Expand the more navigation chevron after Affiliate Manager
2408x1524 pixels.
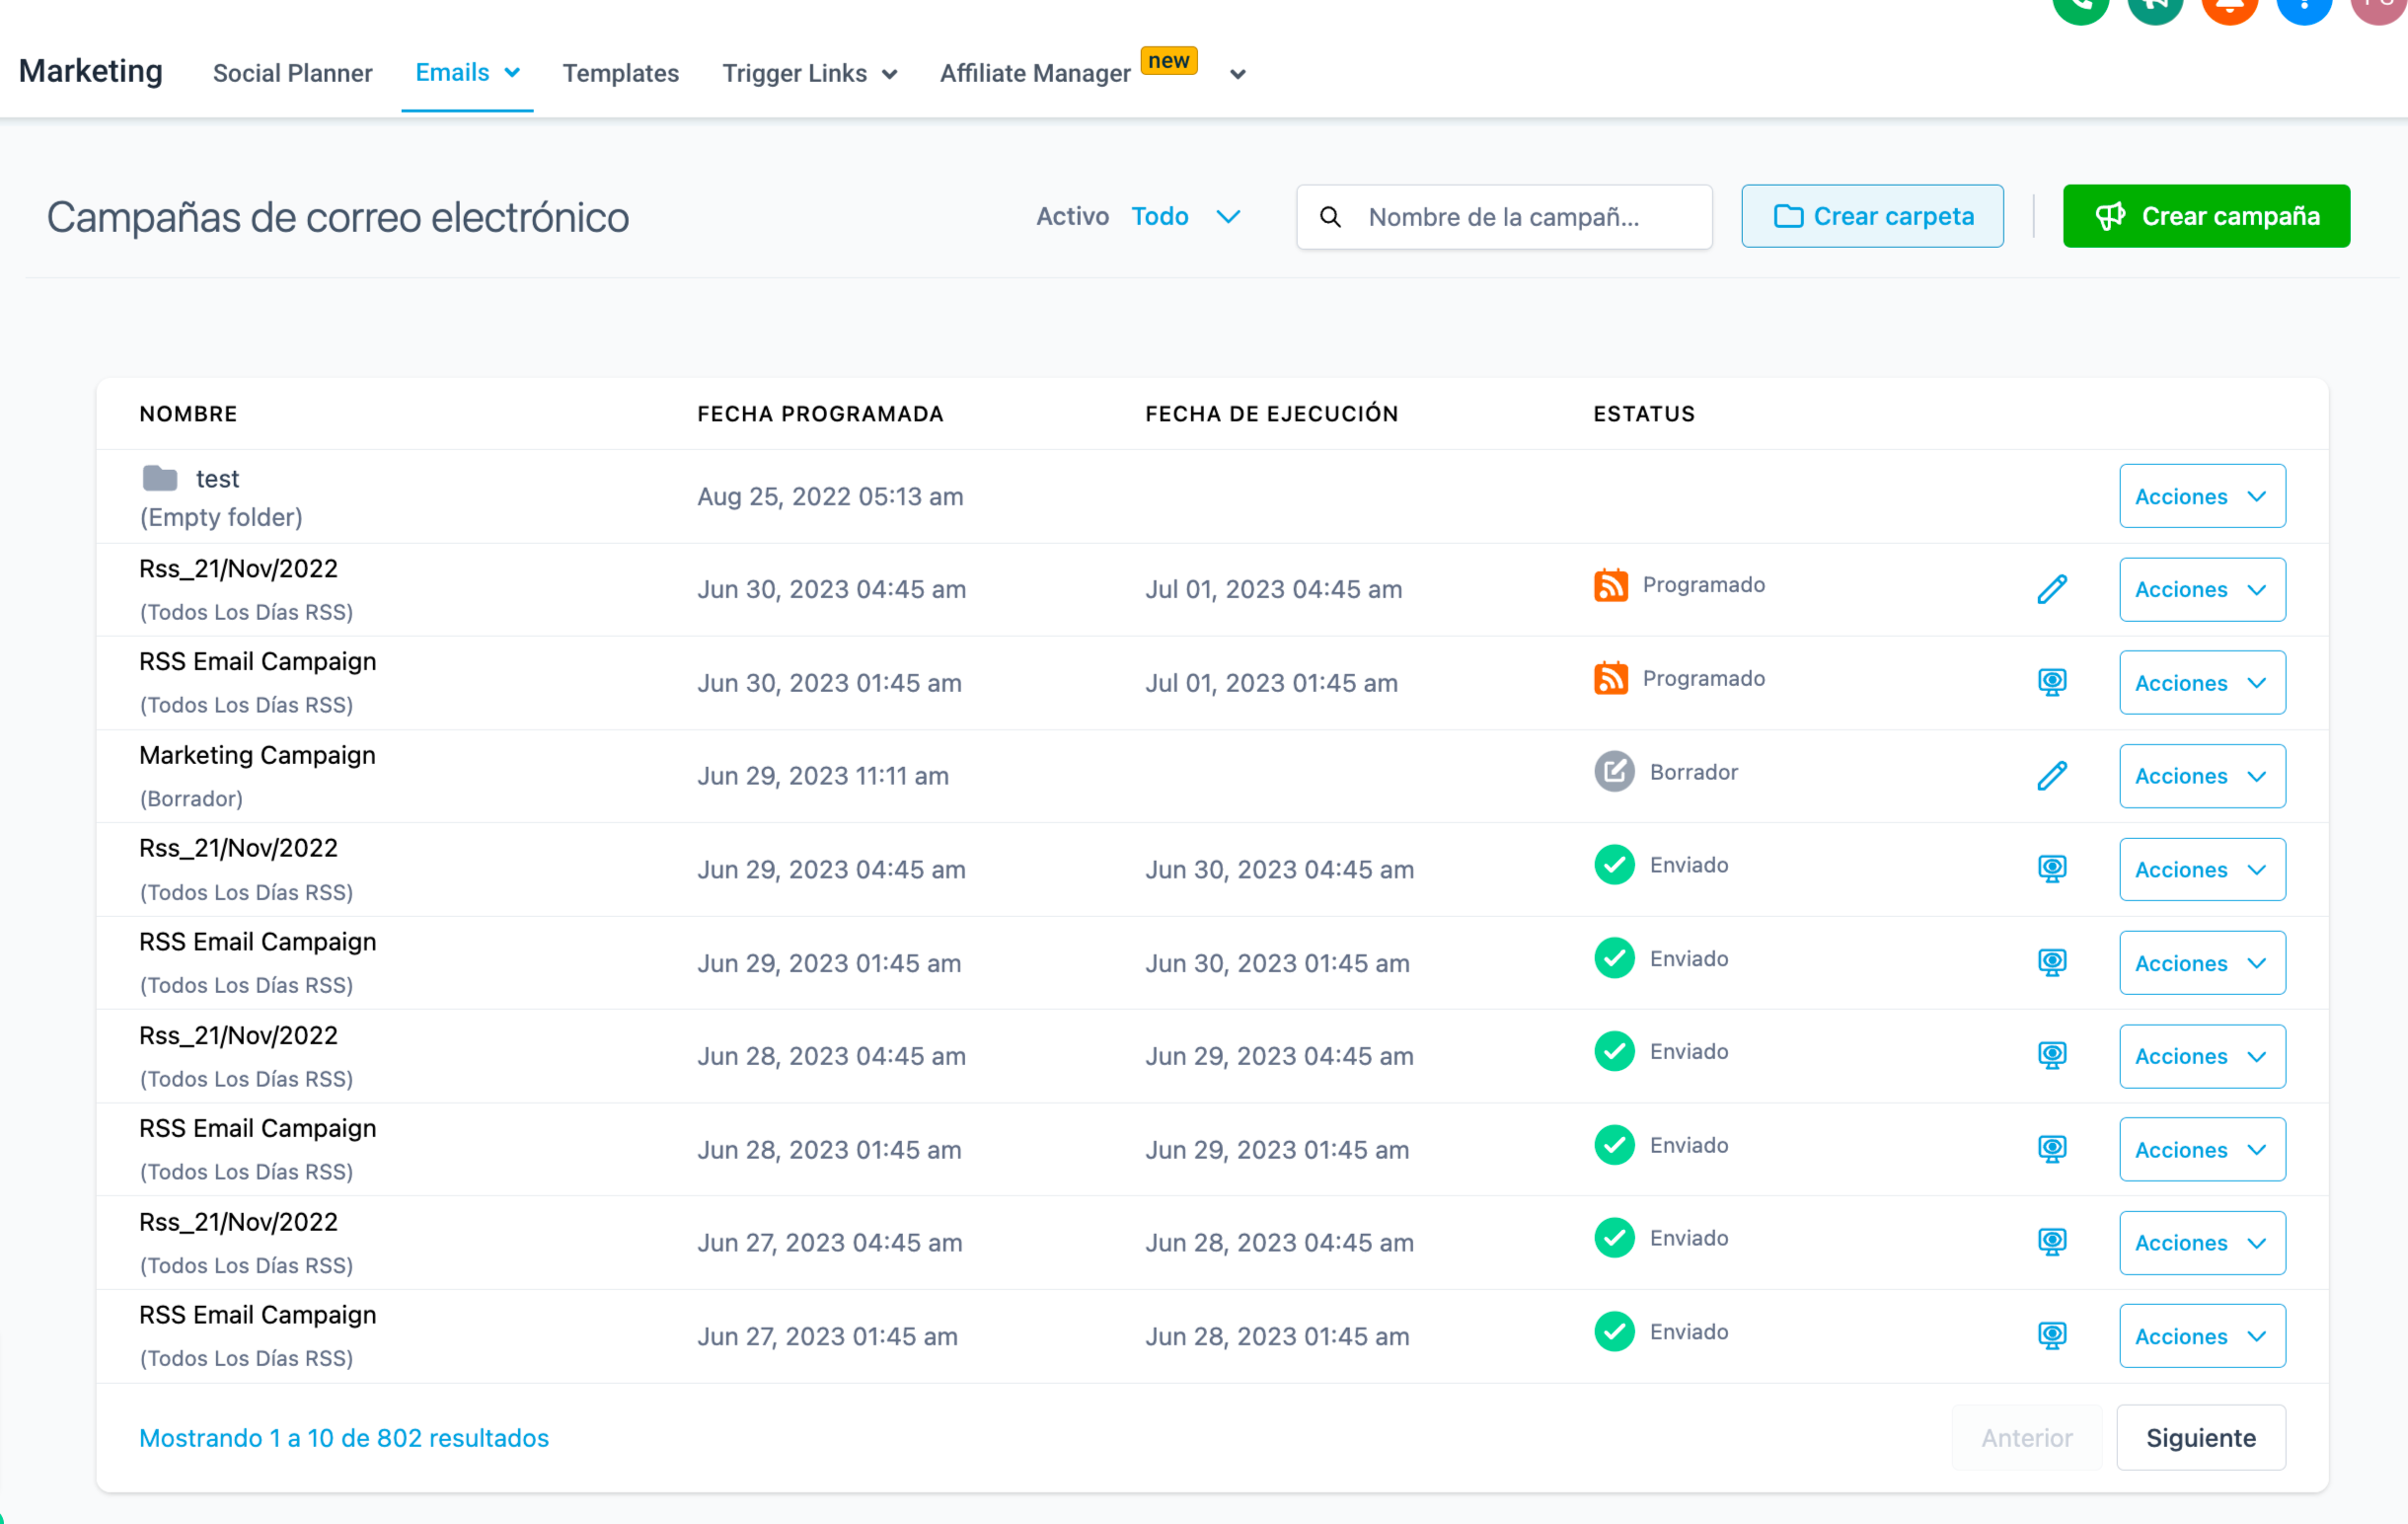[x=1237, y=74]
